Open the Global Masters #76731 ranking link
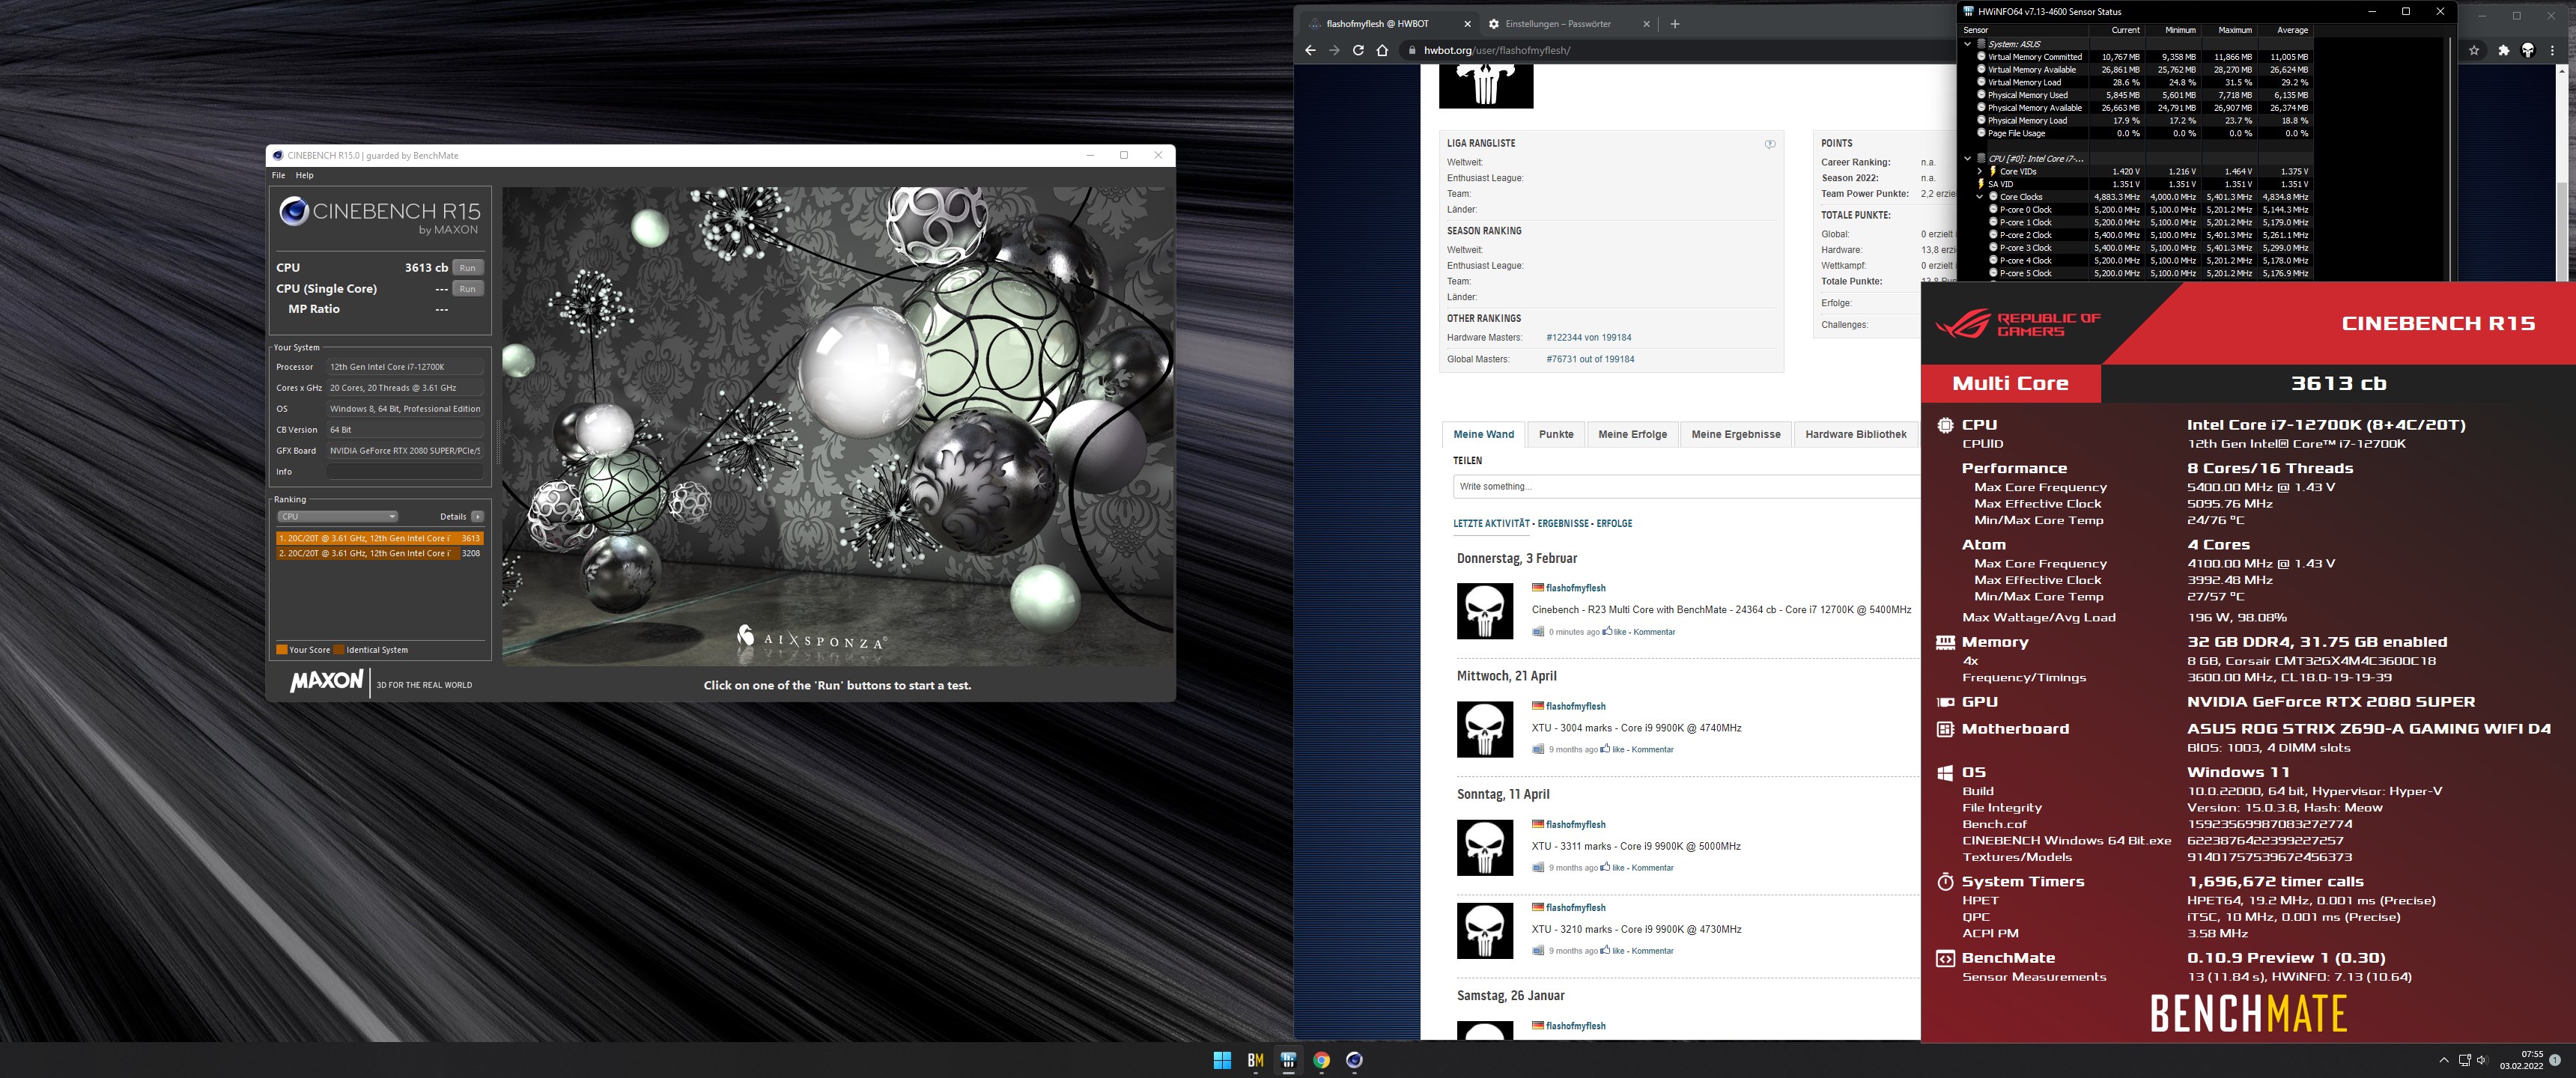The width and height of the screenshot is (2576, 1078). tap(1590, 359)
